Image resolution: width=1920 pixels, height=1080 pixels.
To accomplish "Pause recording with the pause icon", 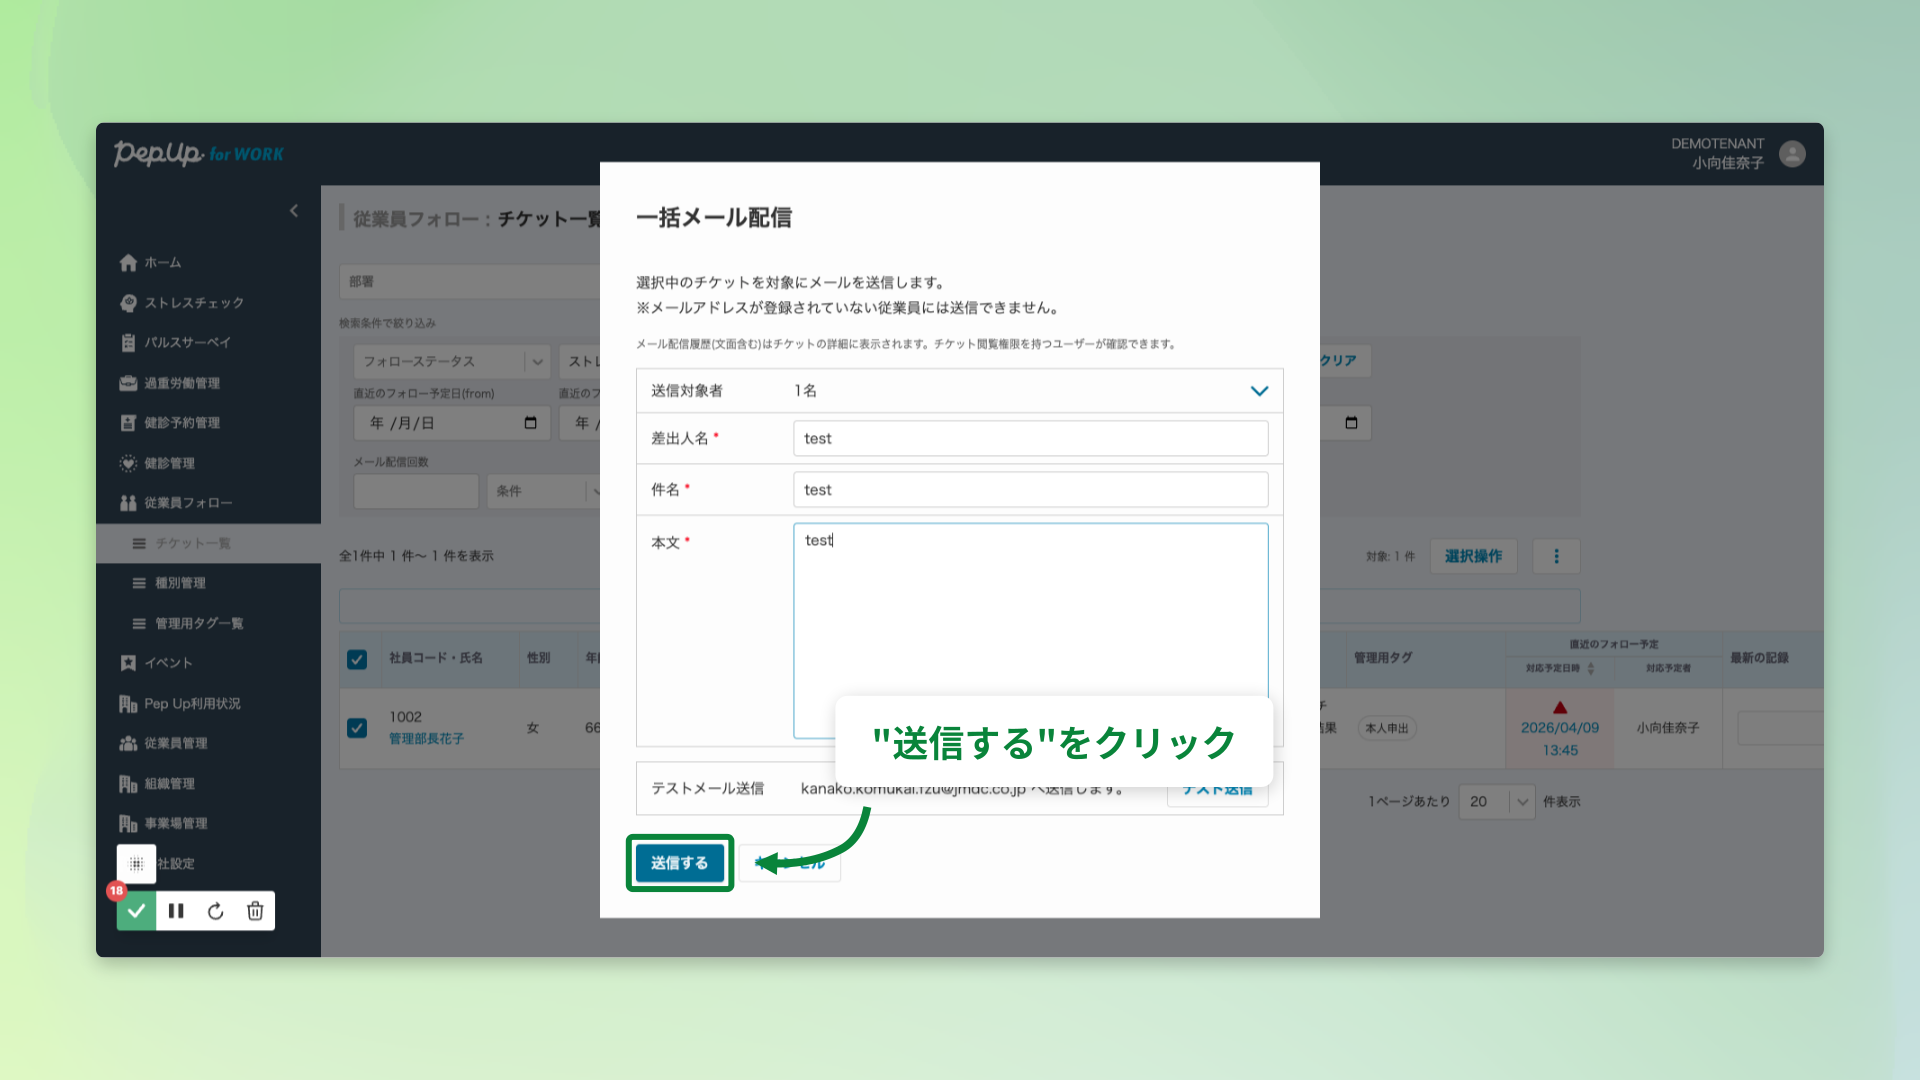I will pyautogui.click(x=176, y=911).
